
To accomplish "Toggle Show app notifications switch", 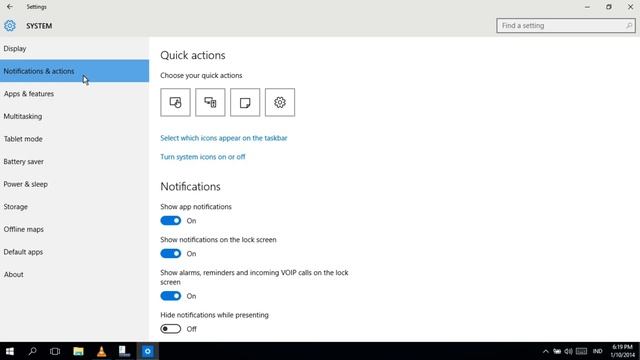I will [x=171, y=221].
